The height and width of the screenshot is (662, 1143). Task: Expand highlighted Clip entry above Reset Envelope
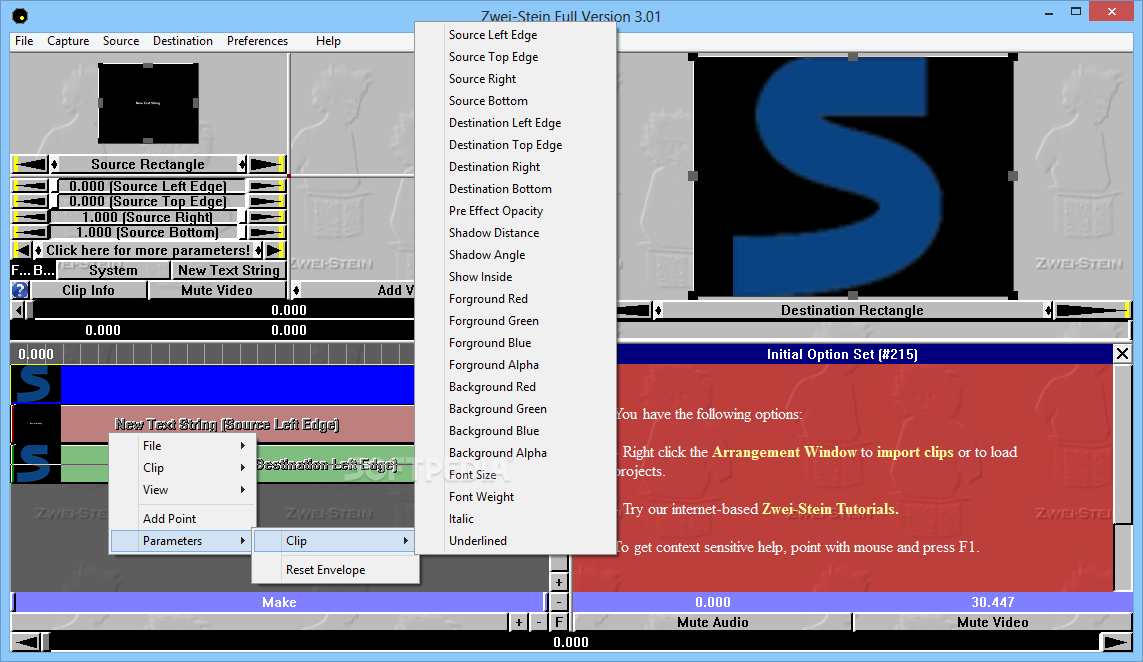point(335,540)
